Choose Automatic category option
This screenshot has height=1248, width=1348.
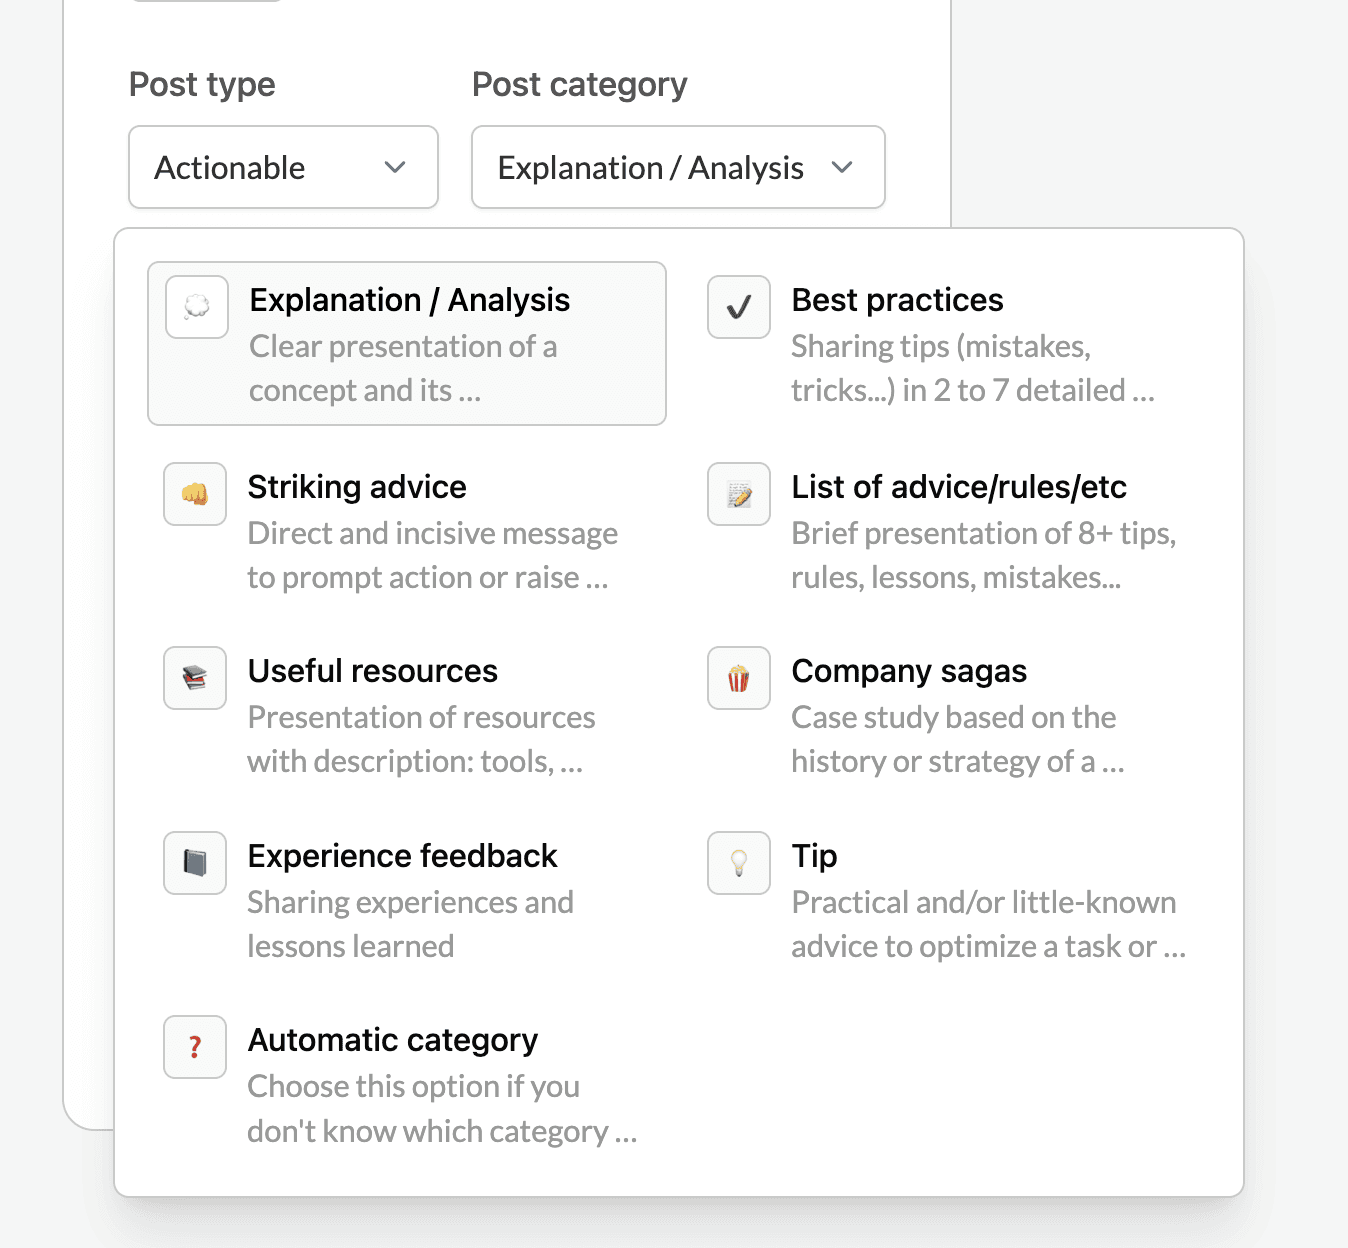tap(392, 1040)
